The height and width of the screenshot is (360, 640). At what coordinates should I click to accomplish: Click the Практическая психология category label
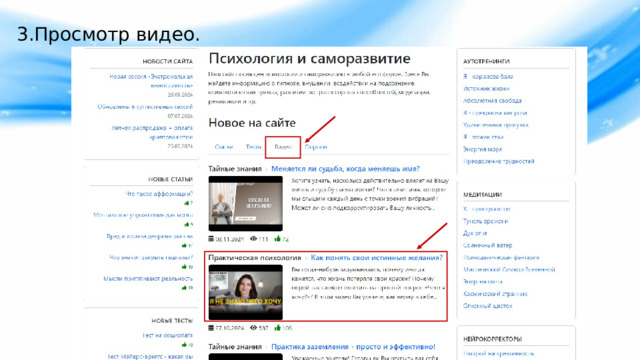click(254, 258)
